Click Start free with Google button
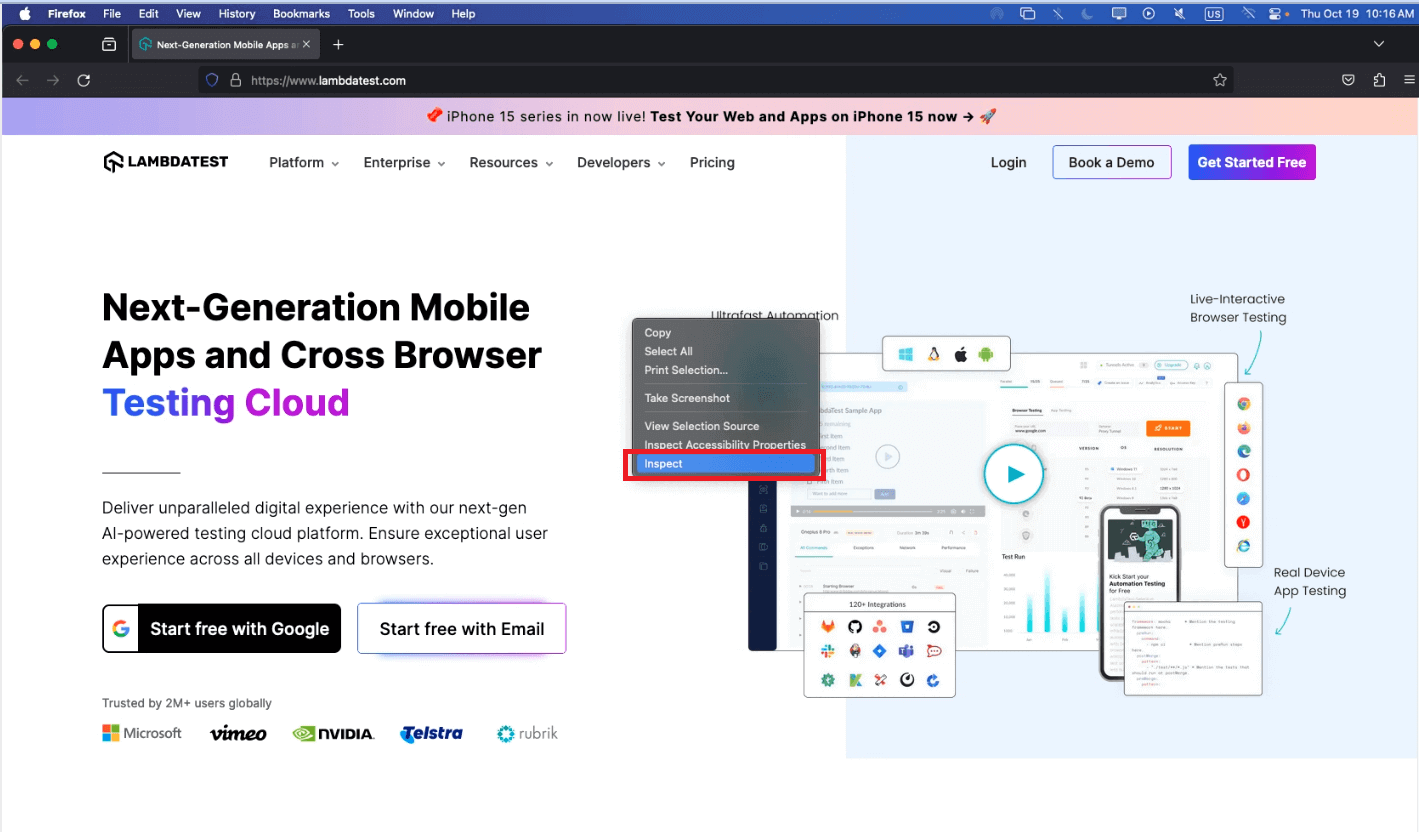This screenshot has width=1419, height=832. coord(221,629)
